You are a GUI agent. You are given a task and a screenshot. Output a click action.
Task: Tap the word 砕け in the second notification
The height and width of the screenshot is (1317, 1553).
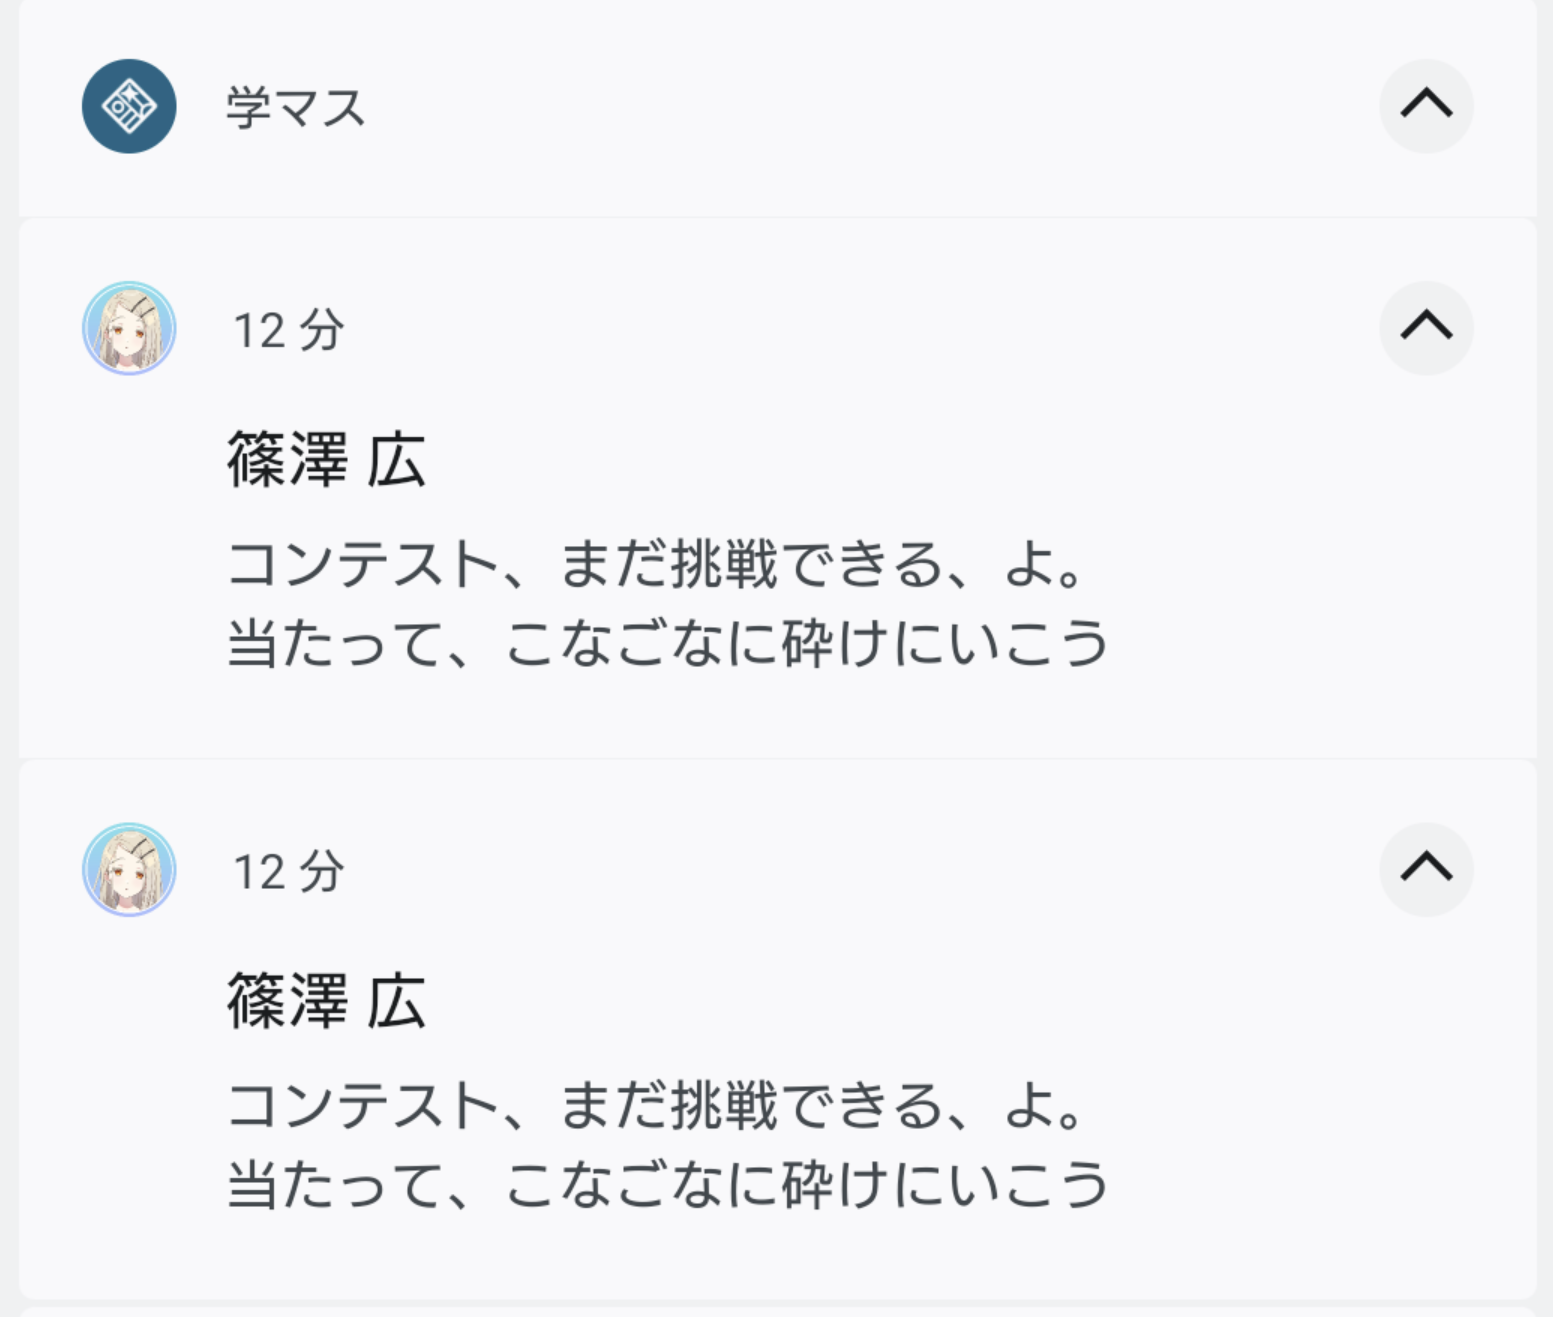[x=835, y=1184]
